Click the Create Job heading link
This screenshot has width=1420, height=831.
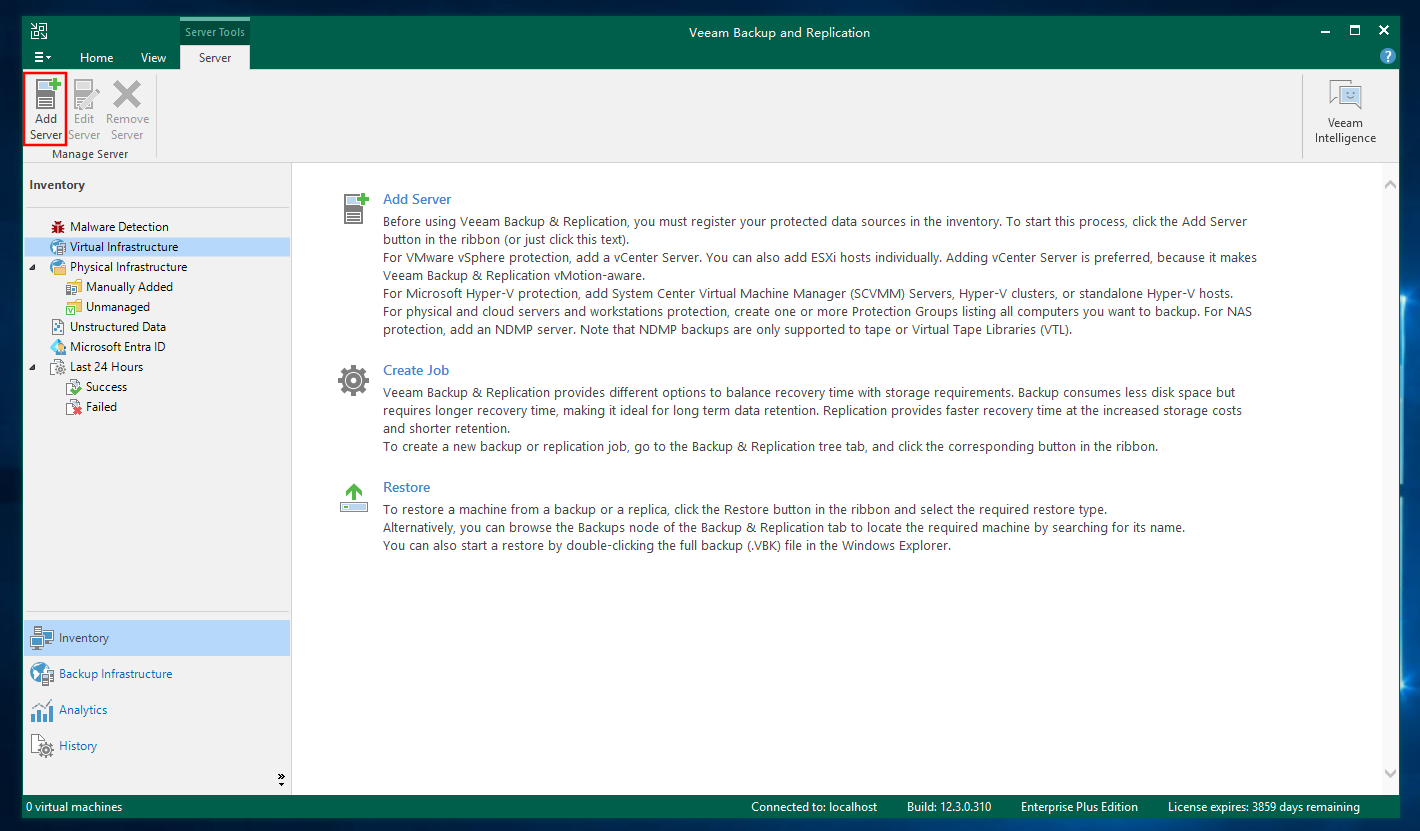(416, 370)
